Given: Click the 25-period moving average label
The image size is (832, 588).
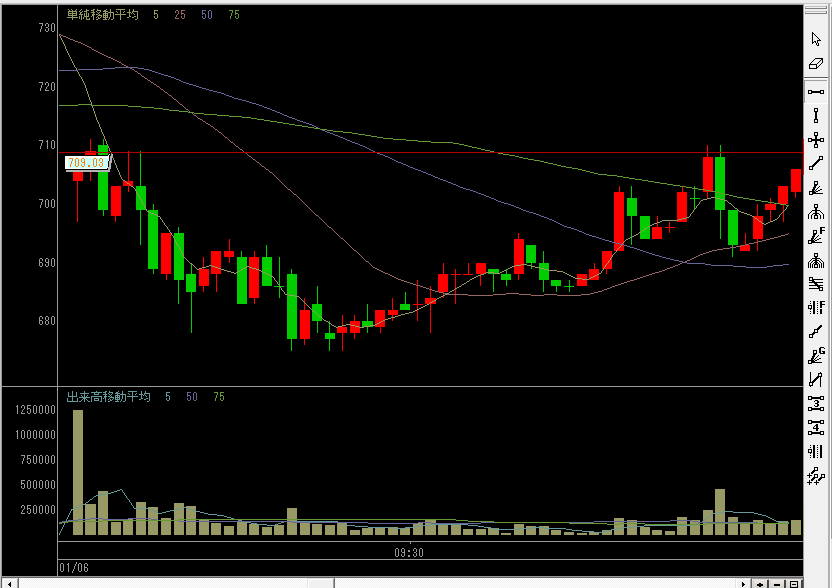Looking at the screenshot, I should pyautogui.click(x=180, y=15).
